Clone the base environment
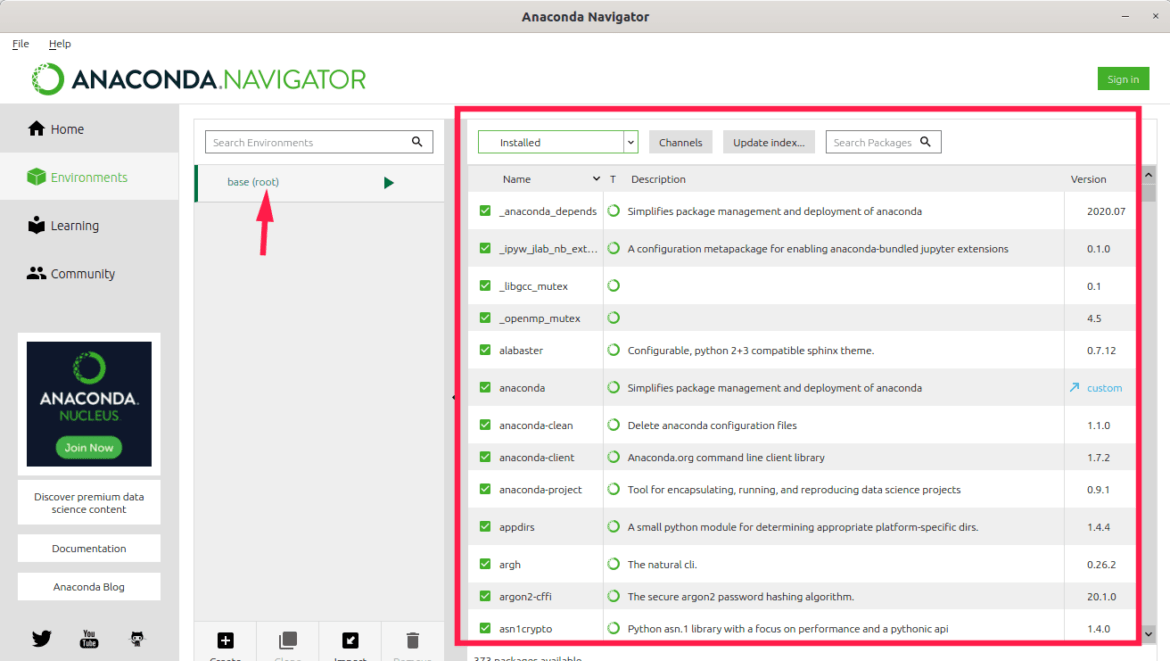Screen dimensions: 1170x661 pos(287,641)
